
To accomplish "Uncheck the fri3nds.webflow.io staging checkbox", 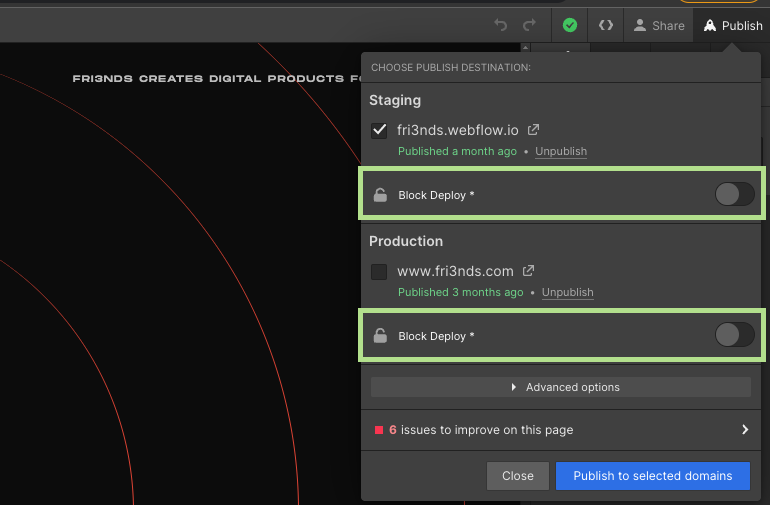I will click(379, 130).
